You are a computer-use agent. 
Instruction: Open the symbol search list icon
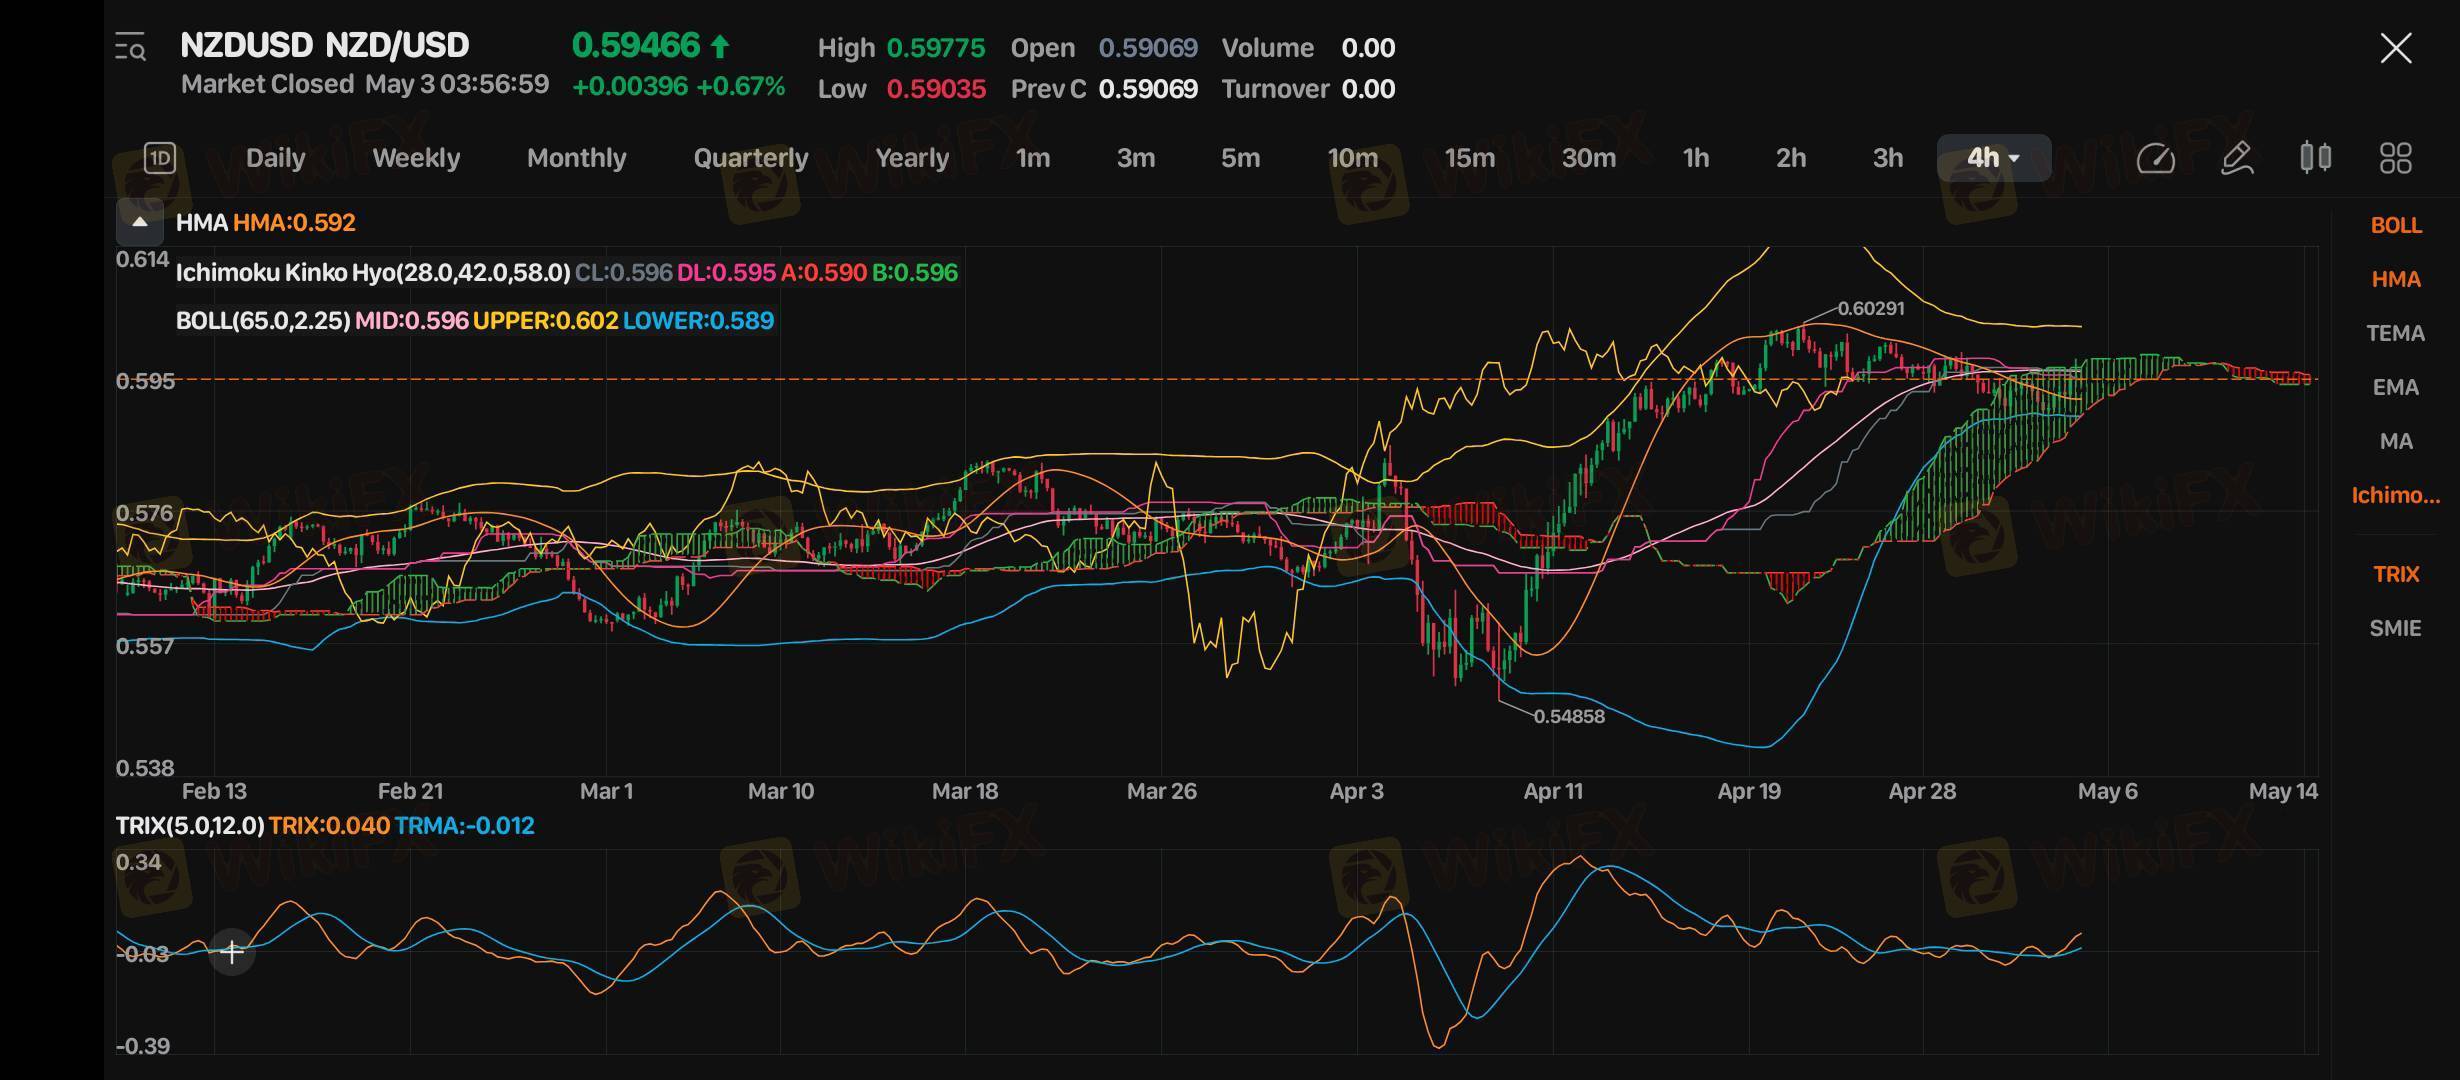pos(131,47)
